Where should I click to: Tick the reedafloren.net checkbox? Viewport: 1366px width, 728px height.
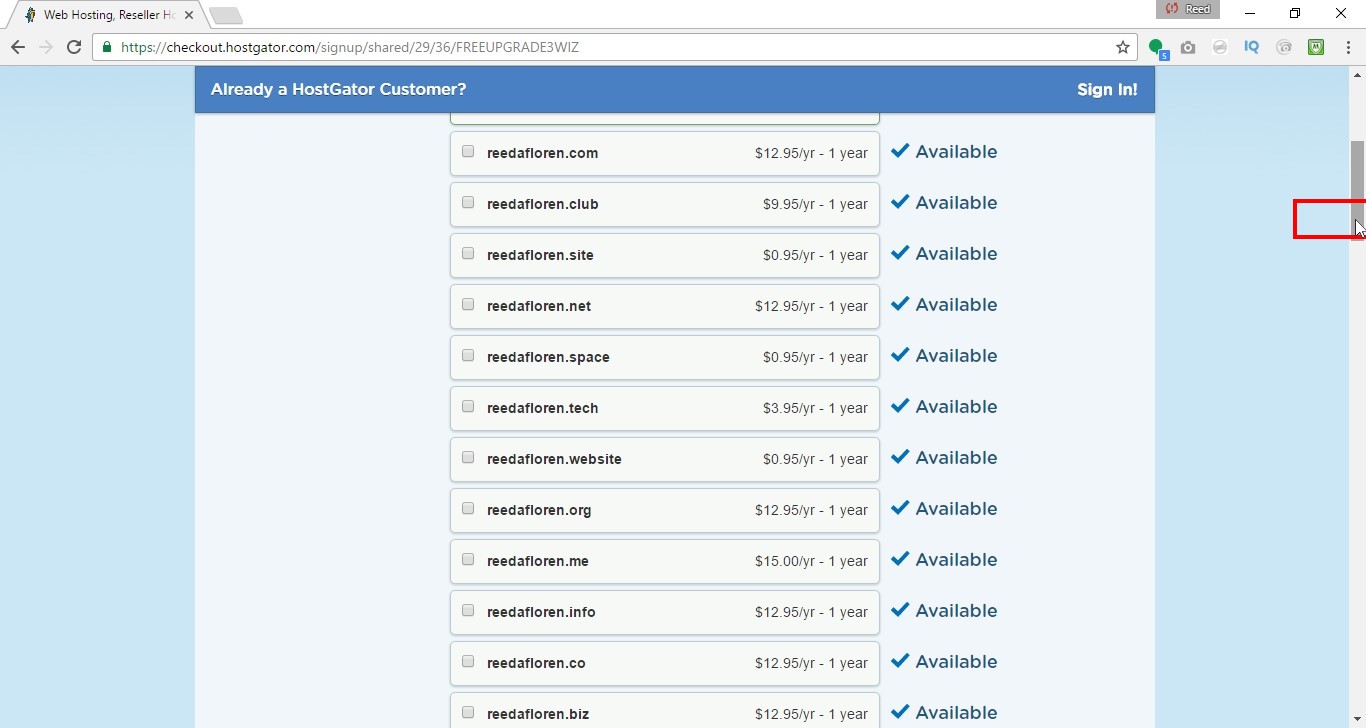[468, 305]
